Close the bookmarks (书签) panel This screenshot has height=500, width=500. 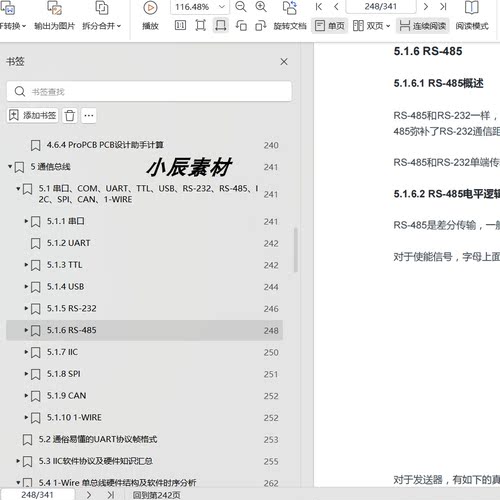tap(284, 62)
